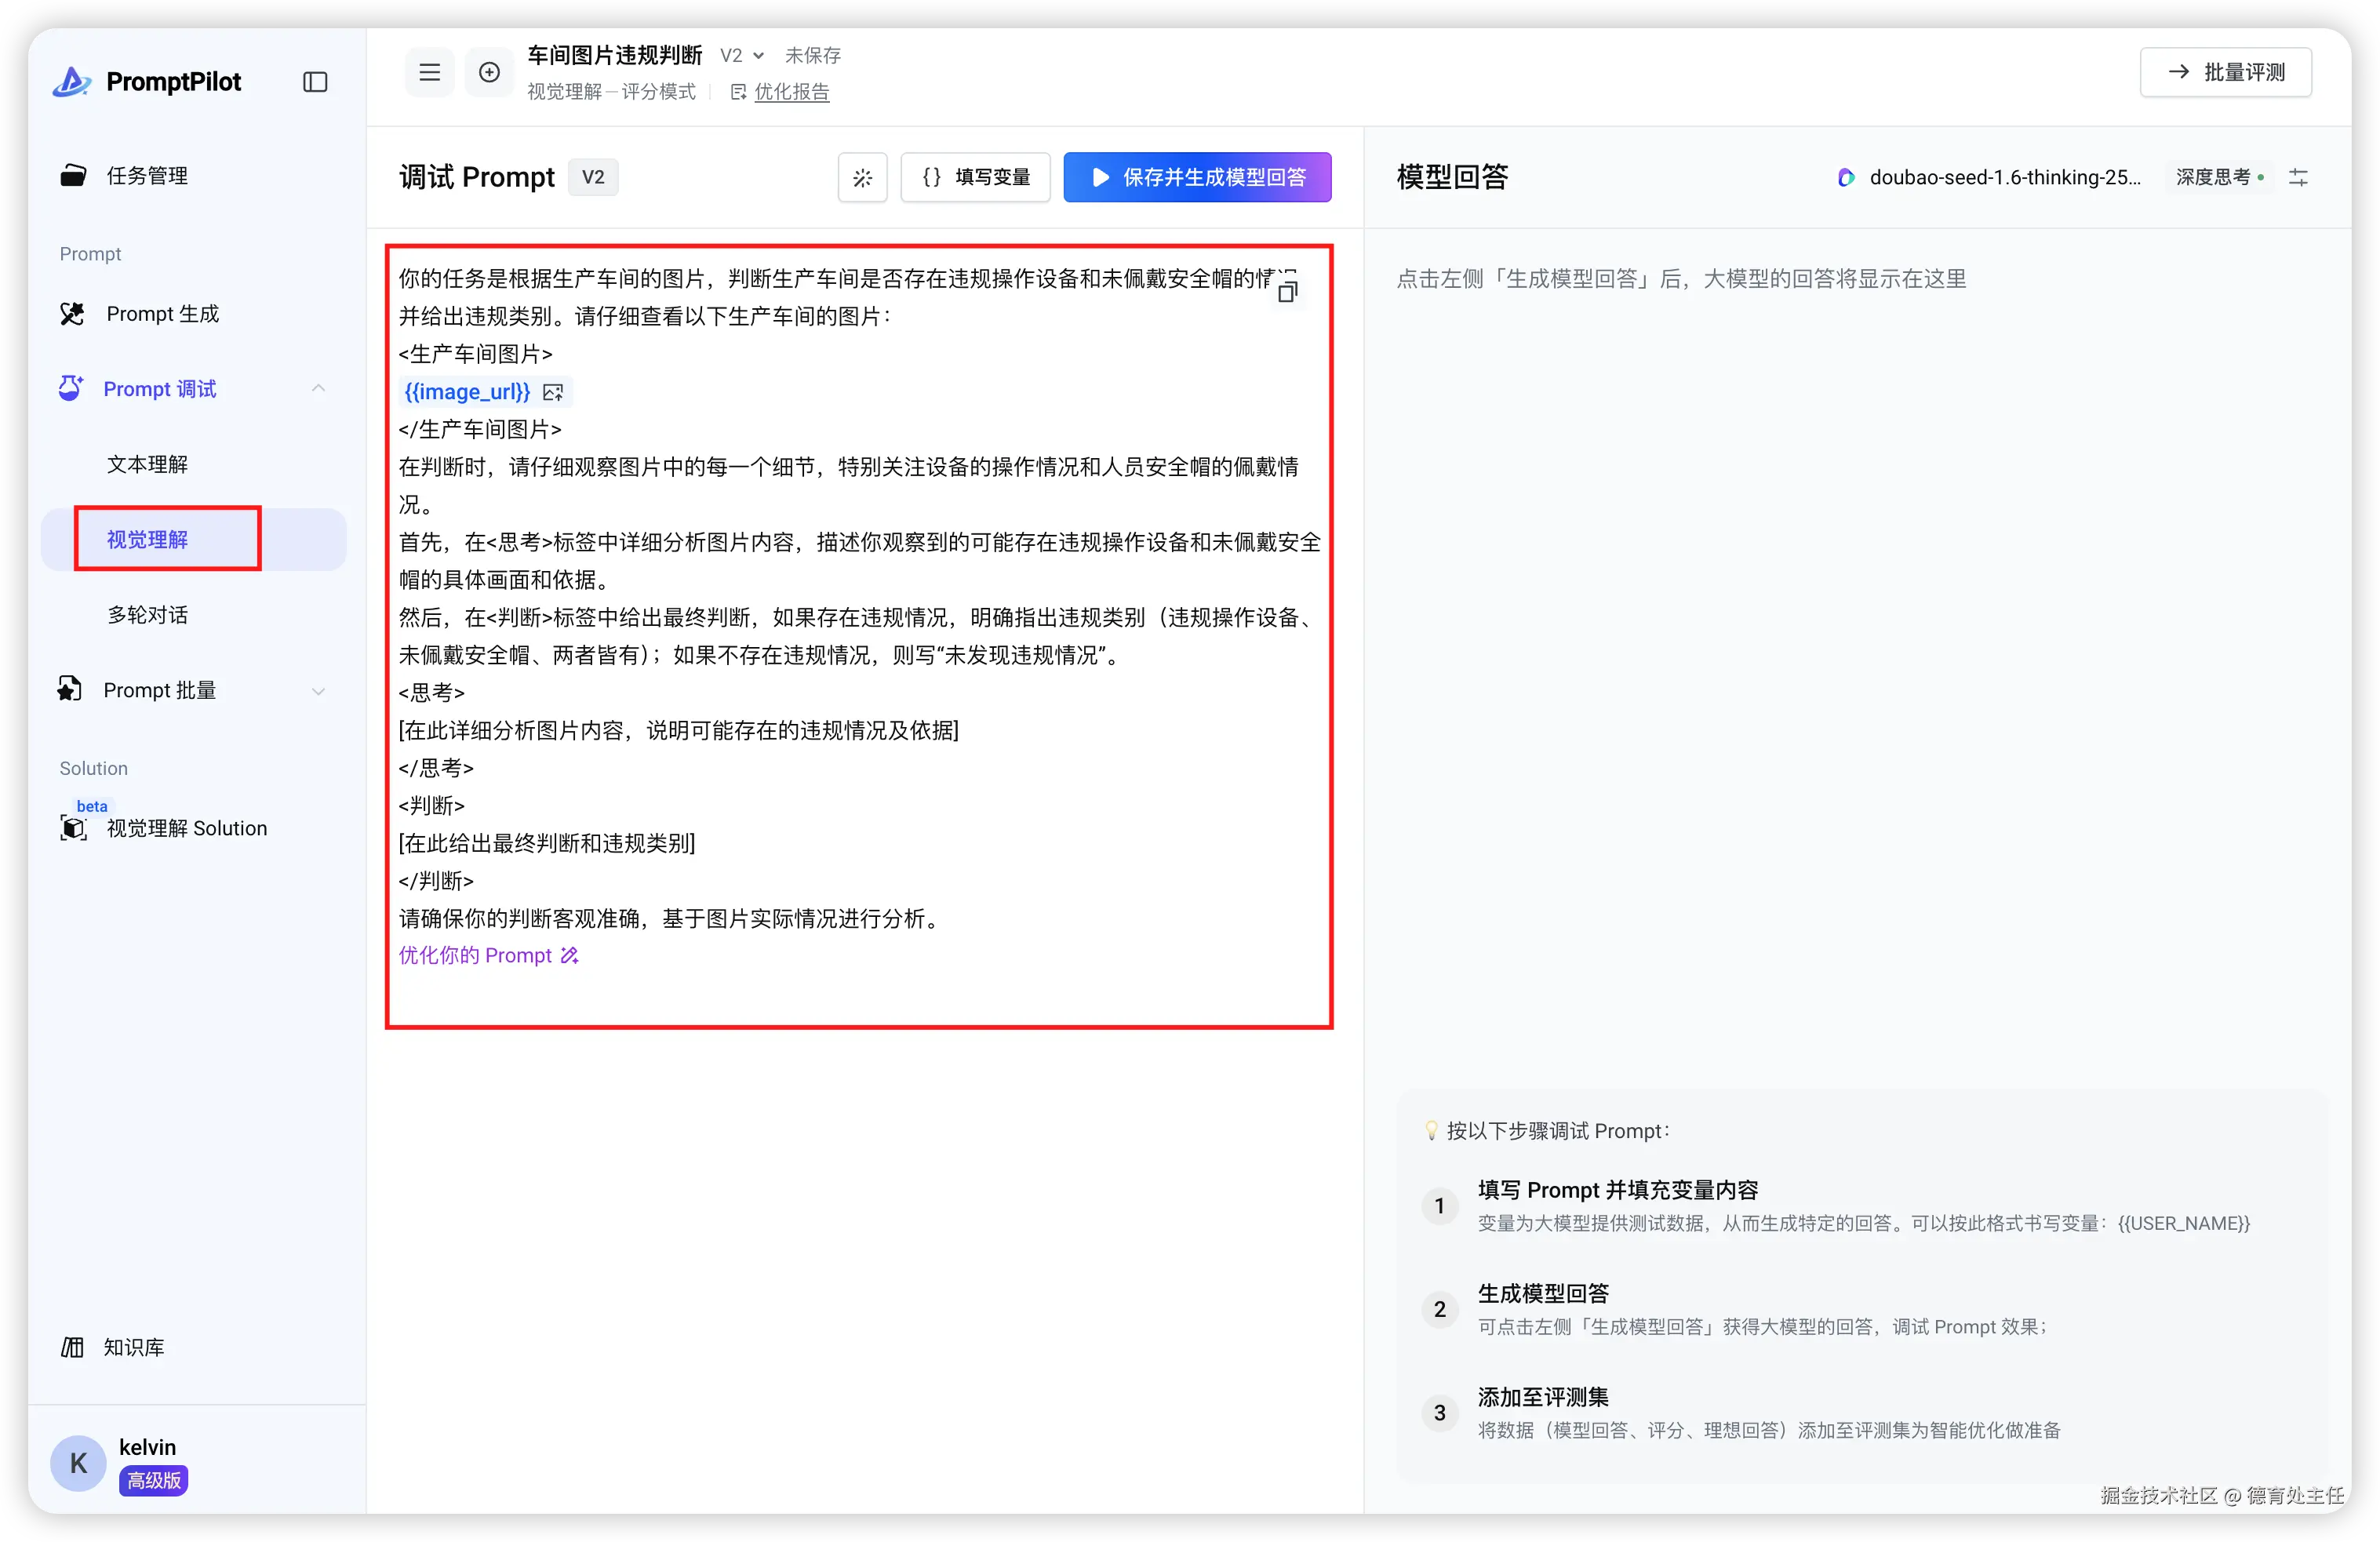2380x1542 pixels.
Task: Collapse the sidebar panel icon
Action: (x=315, y=82)
